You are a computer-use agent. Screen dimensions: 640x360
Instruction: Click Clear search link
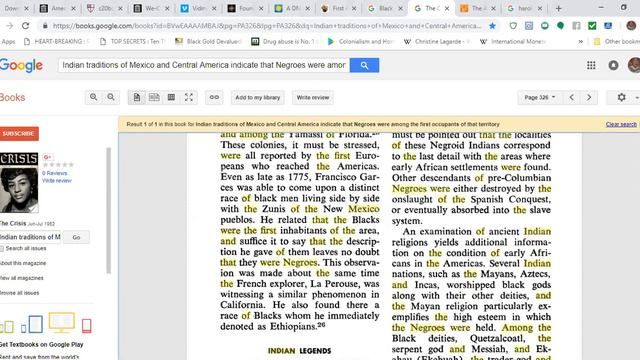pos(621,124)
